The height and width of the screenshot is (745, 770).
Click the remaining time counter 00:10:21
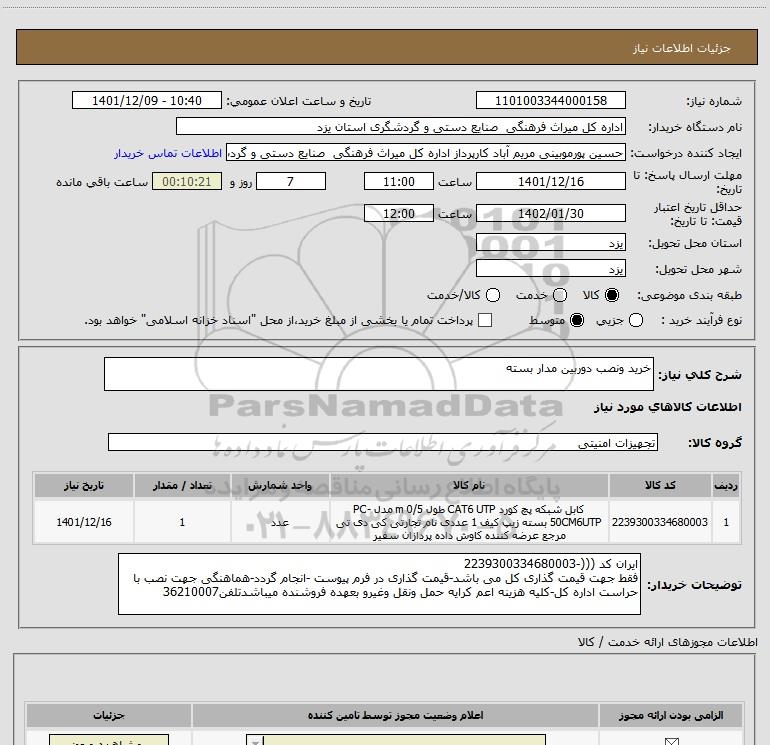click(x=187, y=181)
